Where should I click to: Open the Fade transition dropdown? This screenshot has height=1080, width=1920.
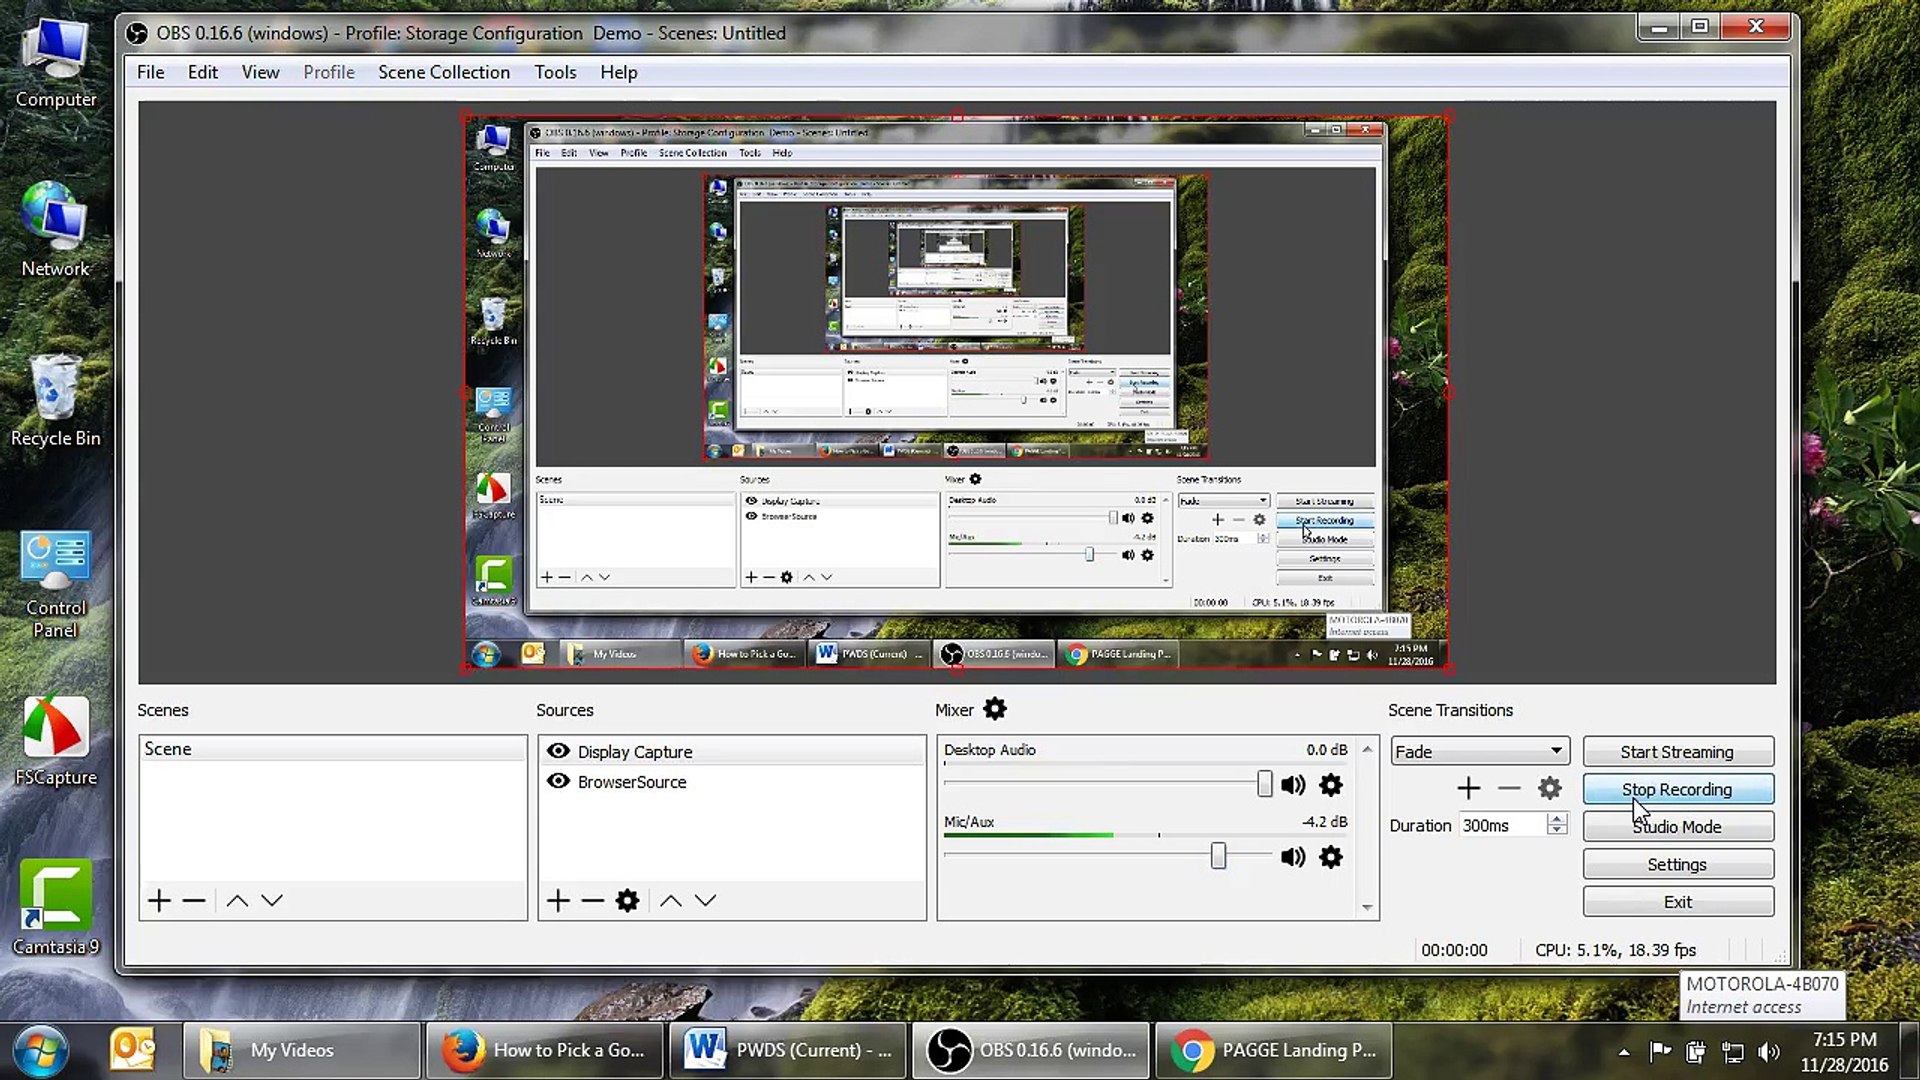(x=1480, y=751)
